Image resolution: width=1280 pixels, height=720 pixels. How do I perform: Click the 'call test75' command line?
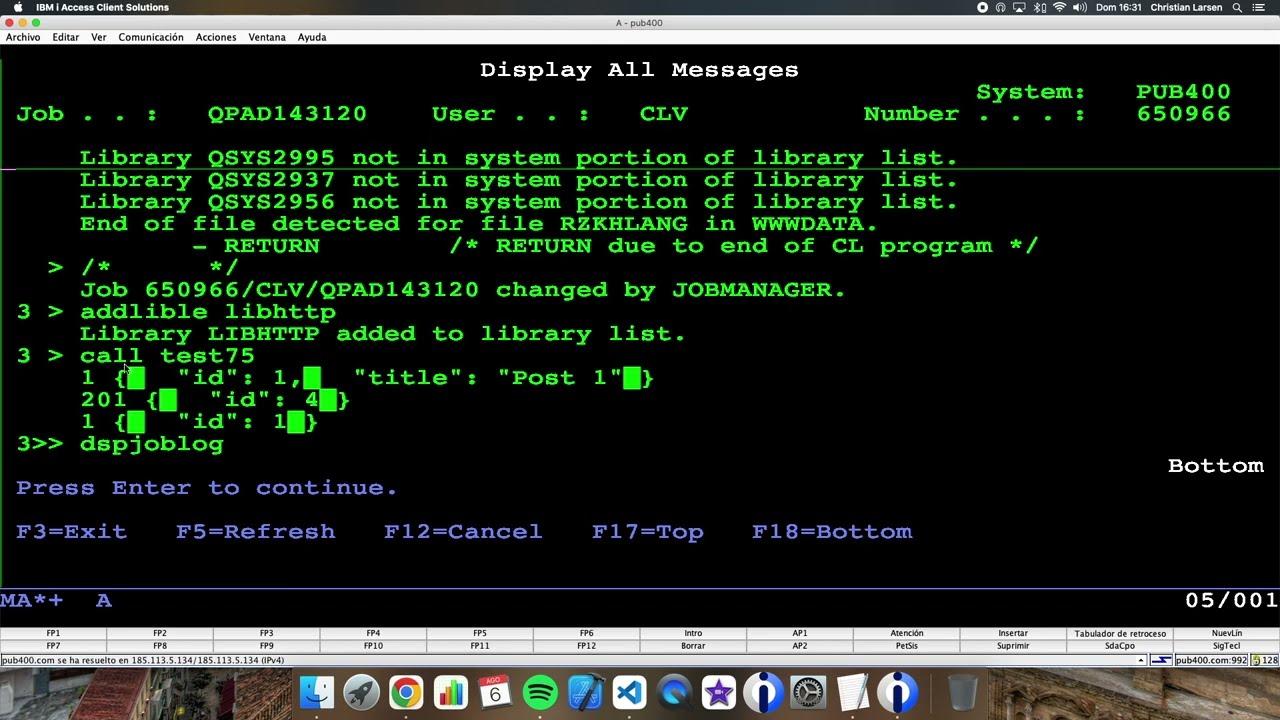pyautogui.click(x=167, y=356)
